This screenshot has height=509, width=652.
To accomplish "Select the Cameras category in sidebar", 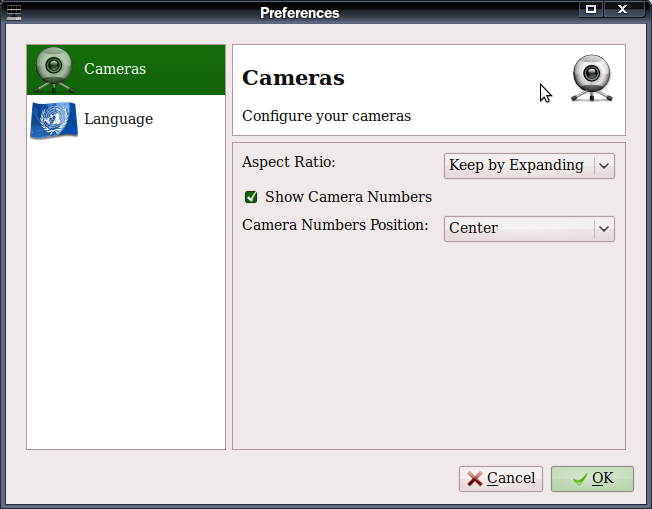I will [126, 70].
